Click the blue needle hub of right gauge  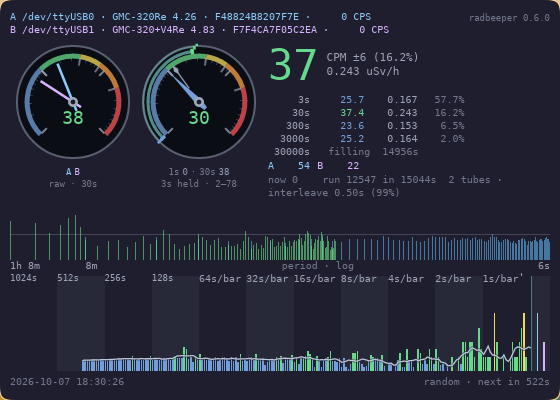click(199, 102)
